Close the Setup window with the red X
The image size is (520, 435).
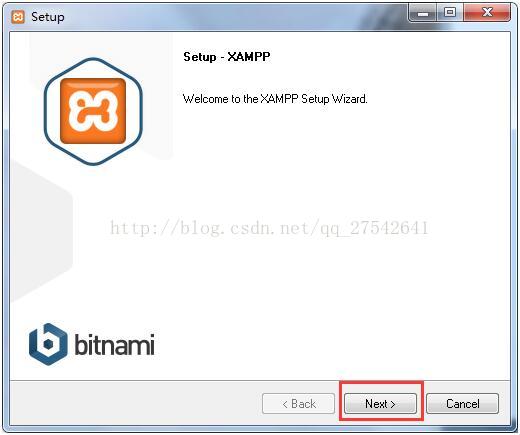coord(487,13)
